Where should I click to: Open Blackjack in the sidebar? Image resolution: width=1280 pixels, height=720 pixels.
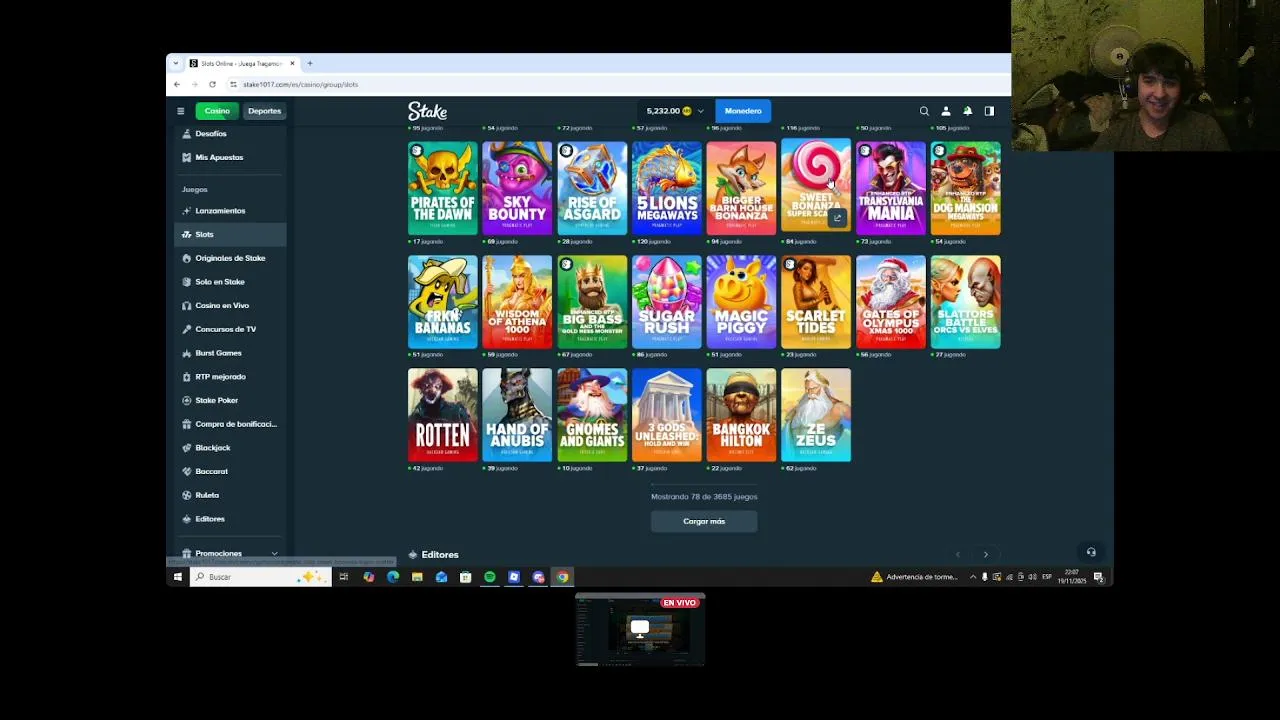click(231, 448)
